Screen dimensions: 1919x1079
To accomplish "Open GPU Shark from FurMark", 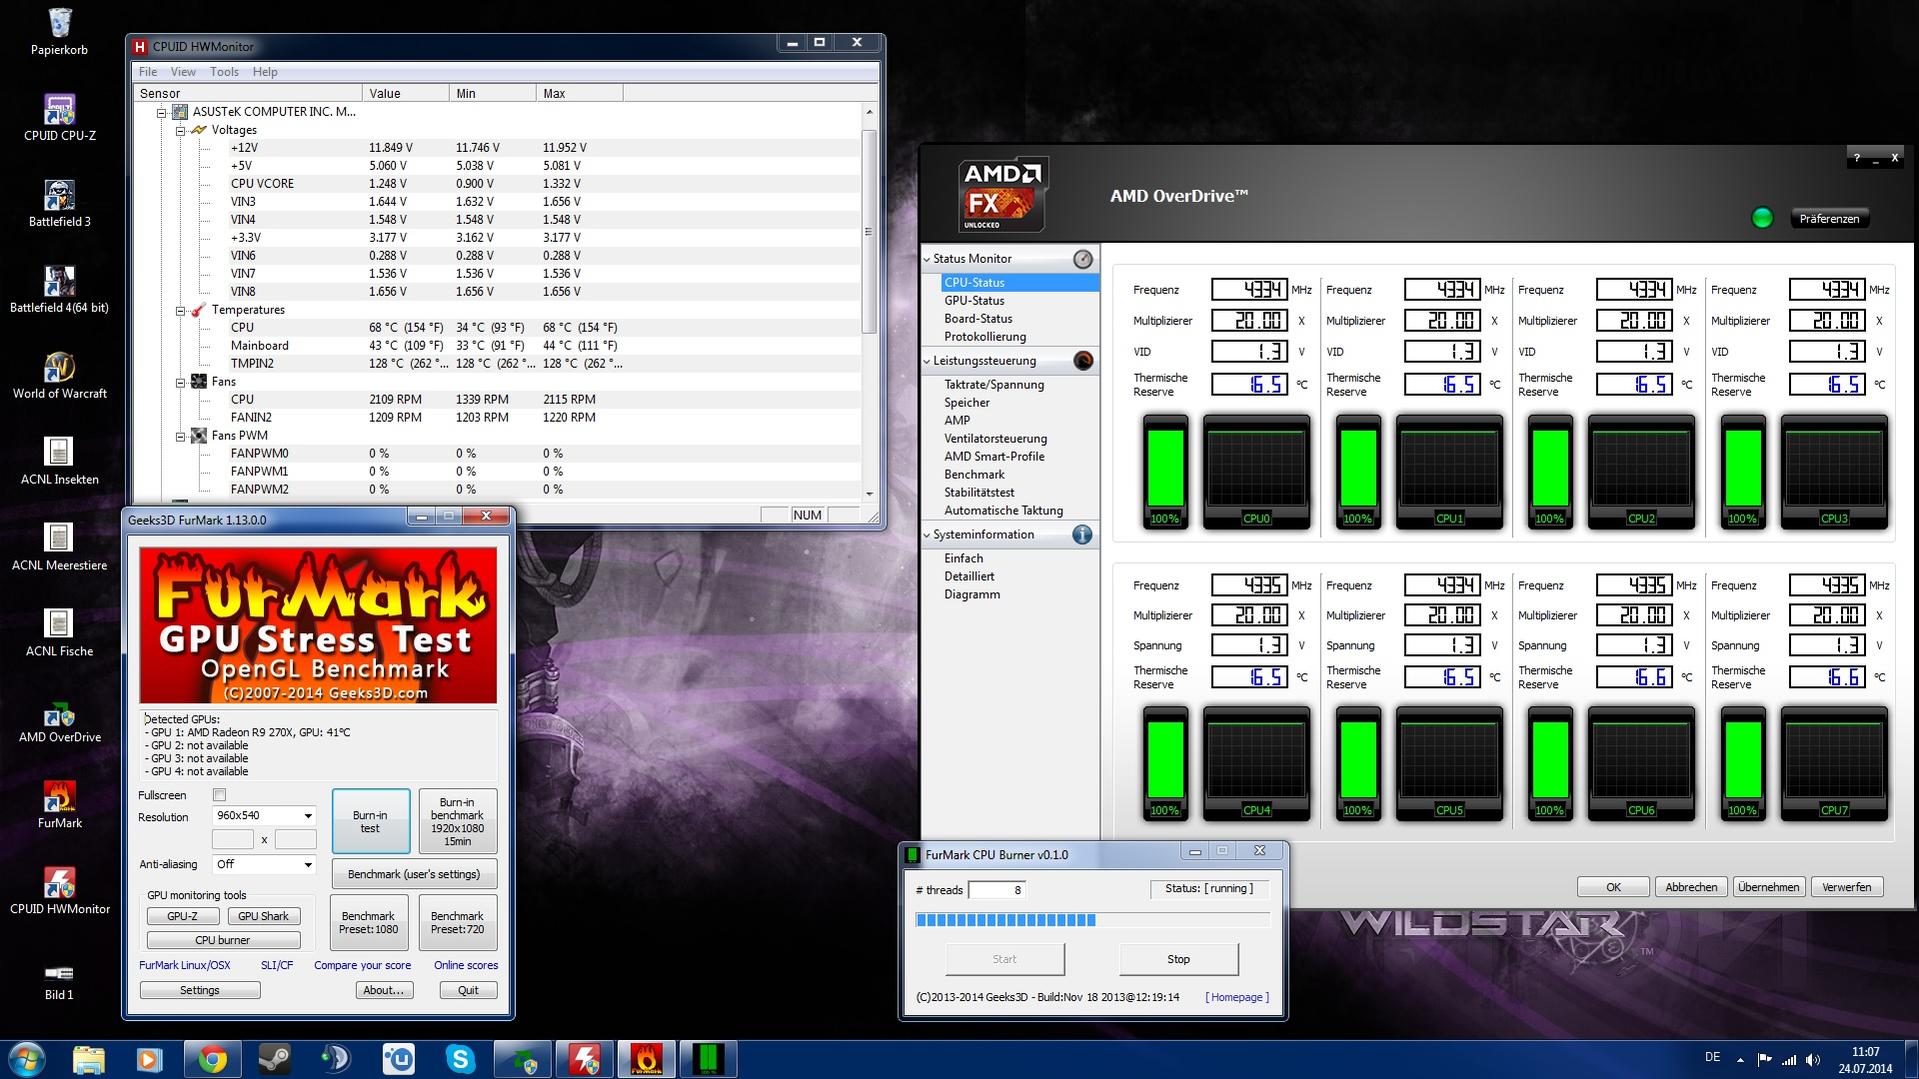I will tap(263, 916).
